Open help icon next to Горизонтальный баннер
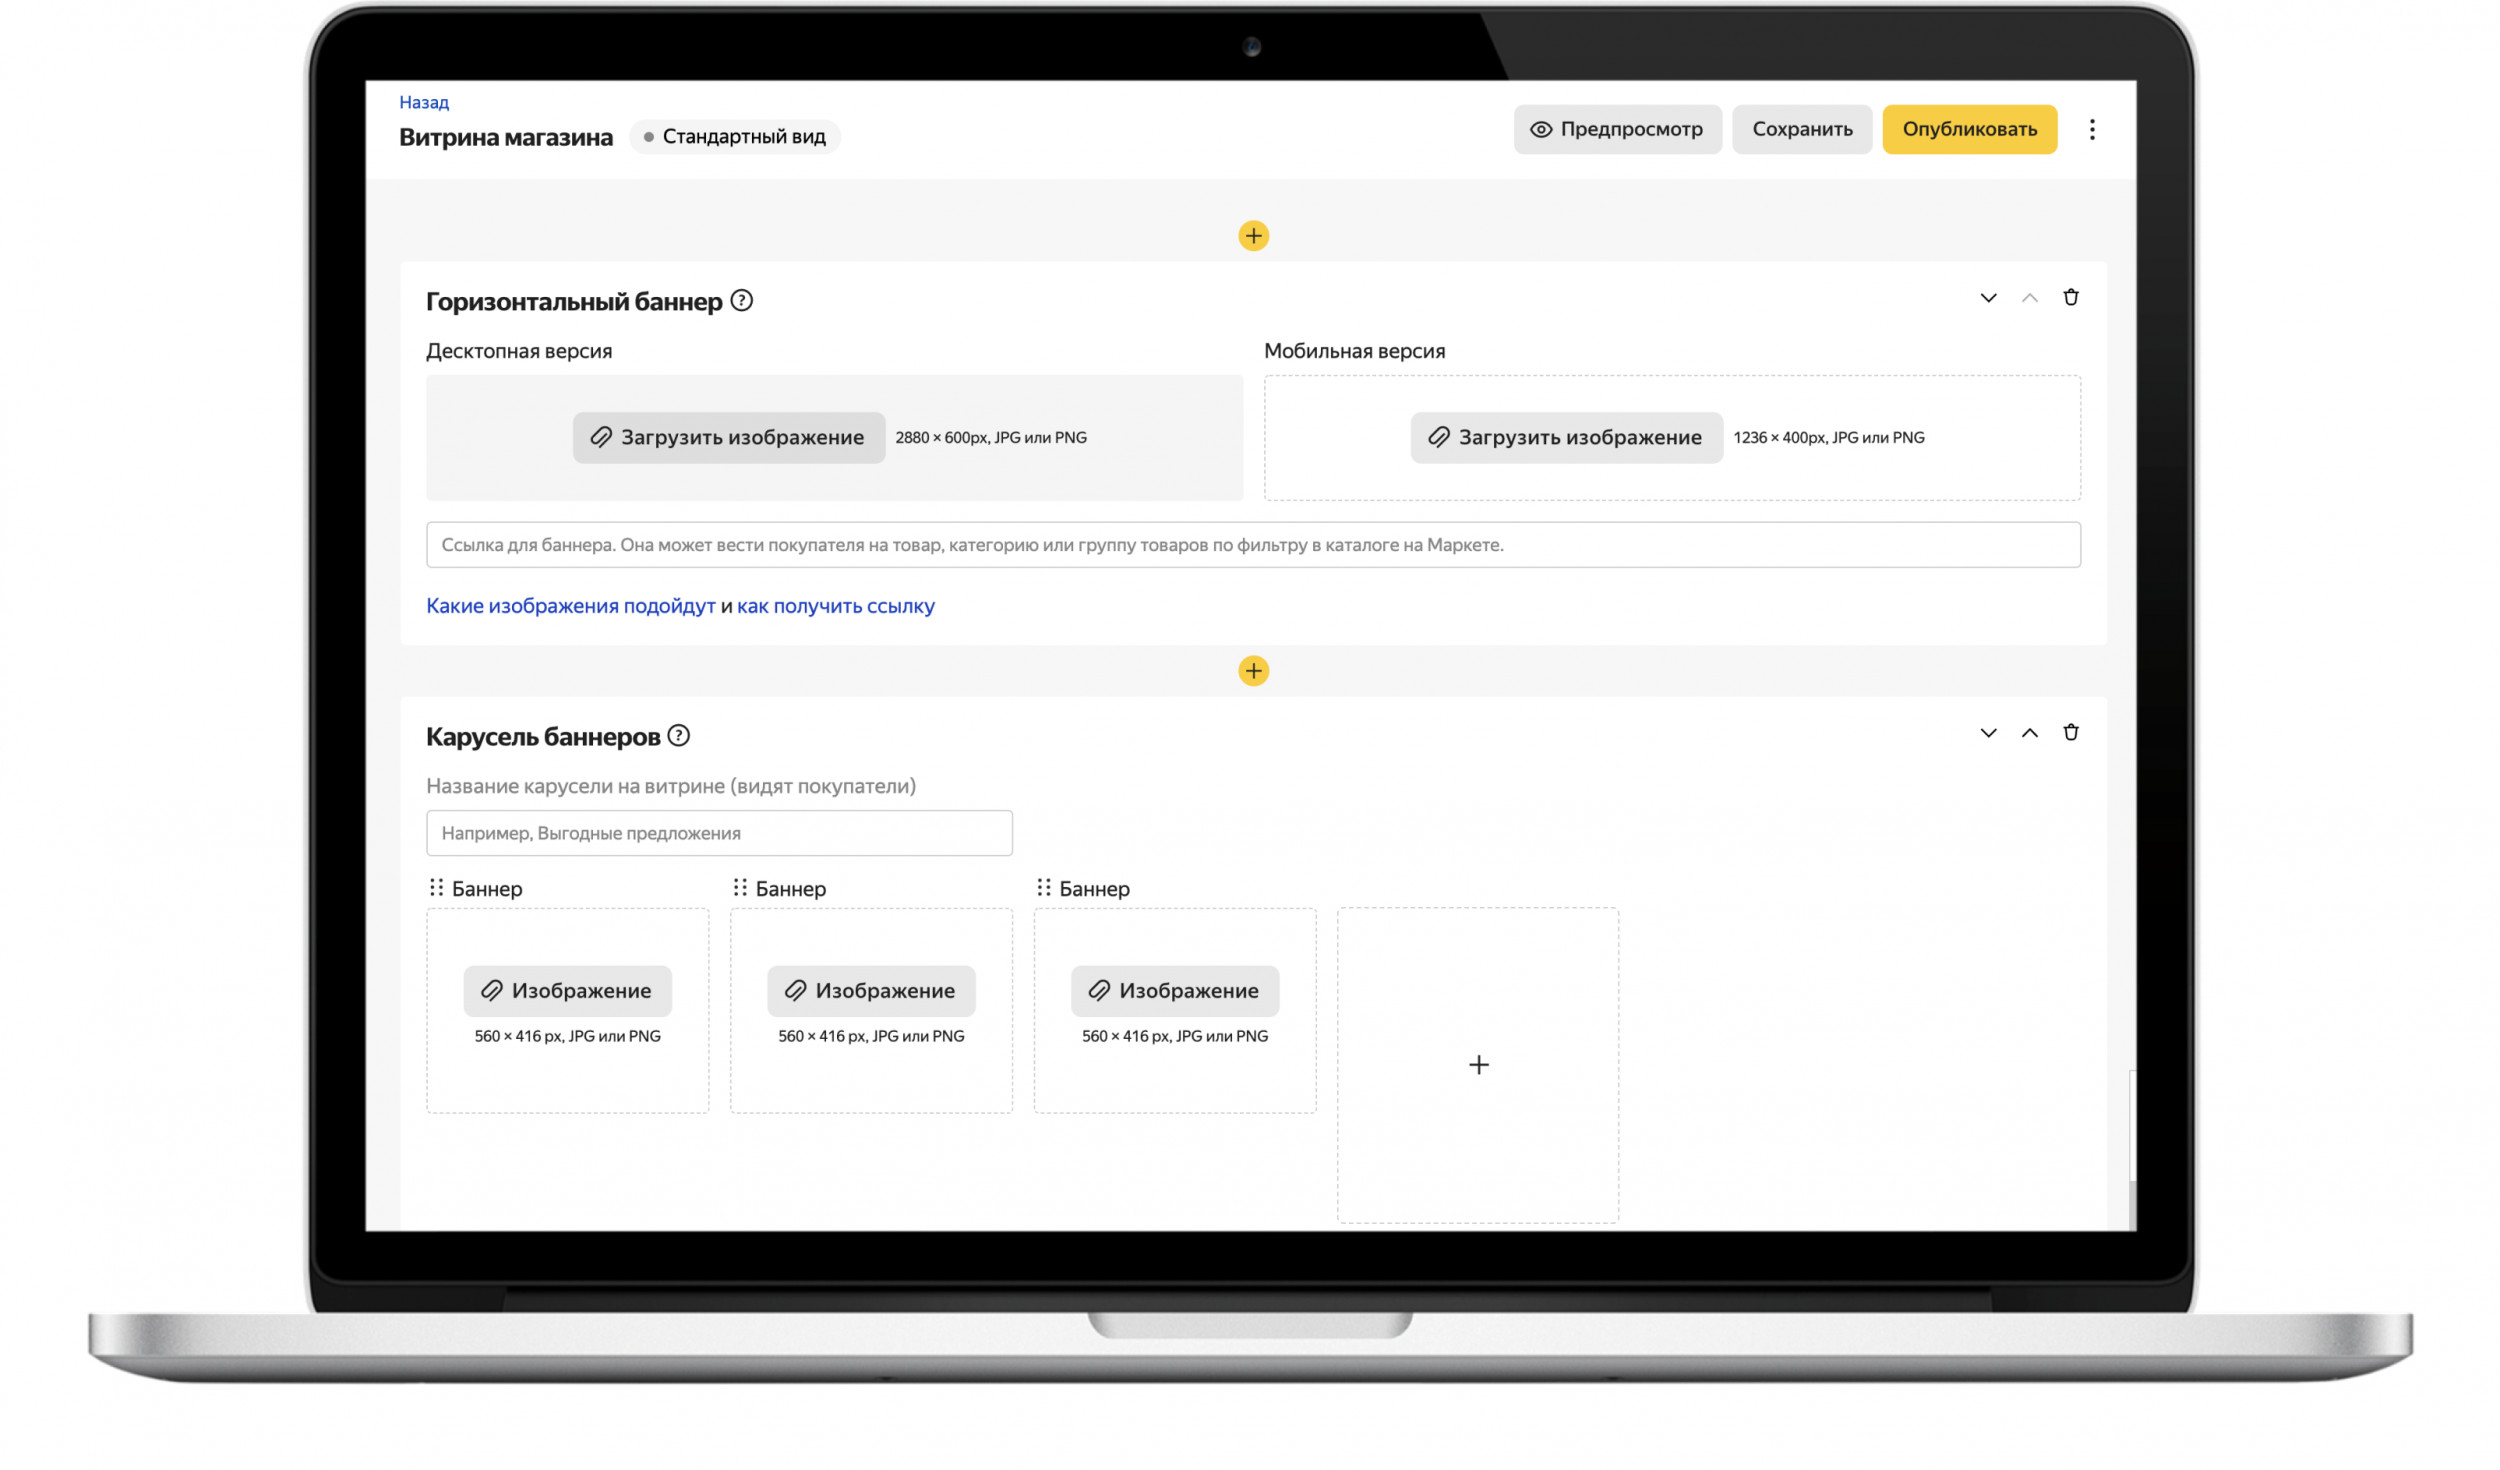This screenshot has width=2500, height=1470. 741,300
